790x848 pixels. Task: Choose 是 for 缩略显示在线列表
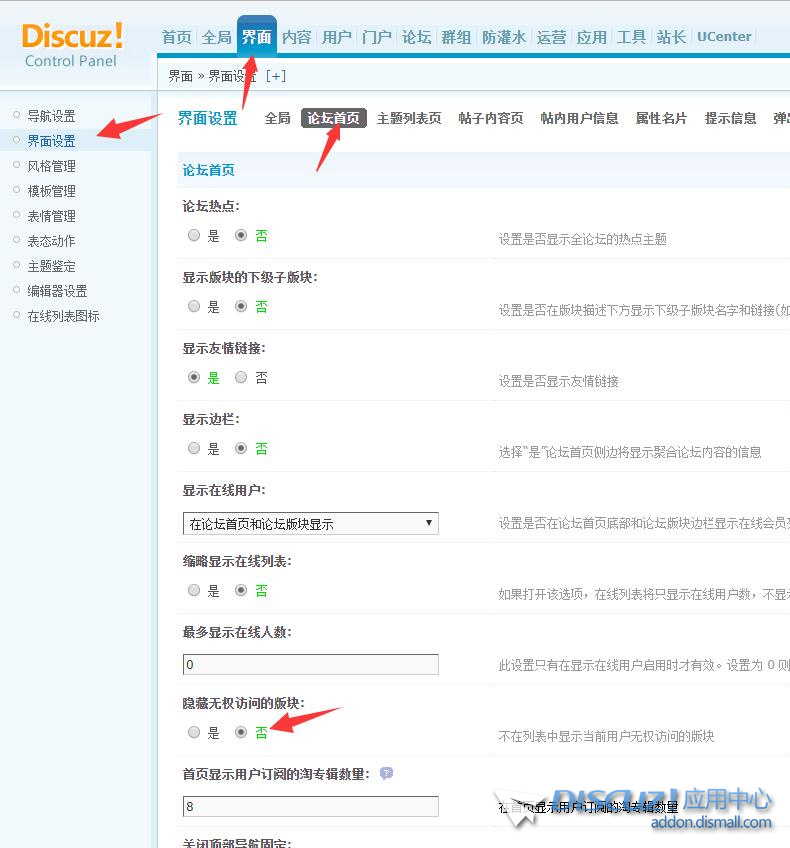pyautogui.click(x=194, y=591)
